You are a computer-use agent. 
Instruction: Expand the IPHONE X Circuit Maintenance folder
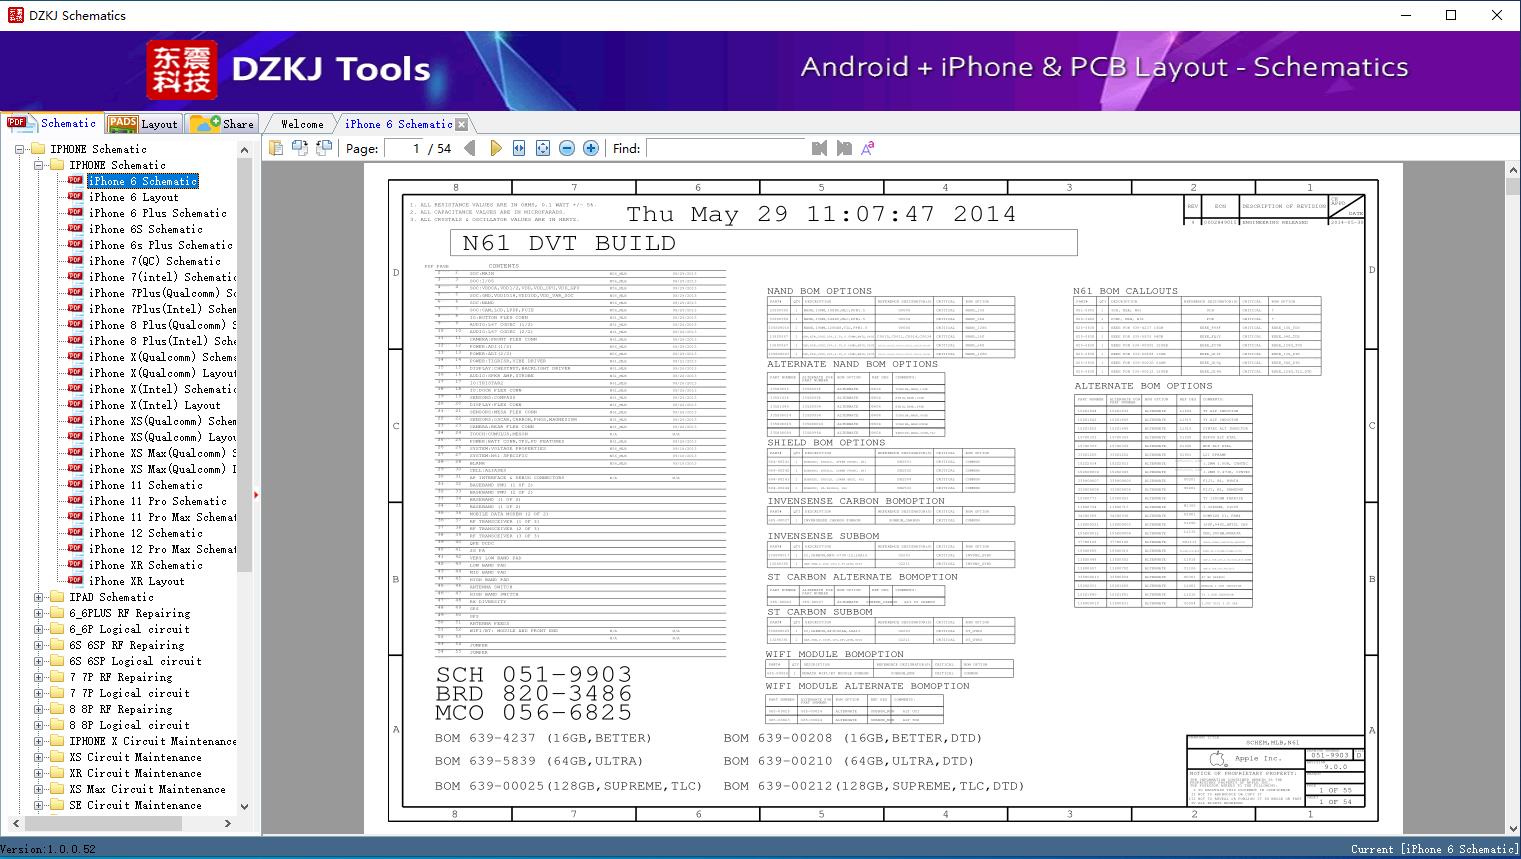click(38, 741)
